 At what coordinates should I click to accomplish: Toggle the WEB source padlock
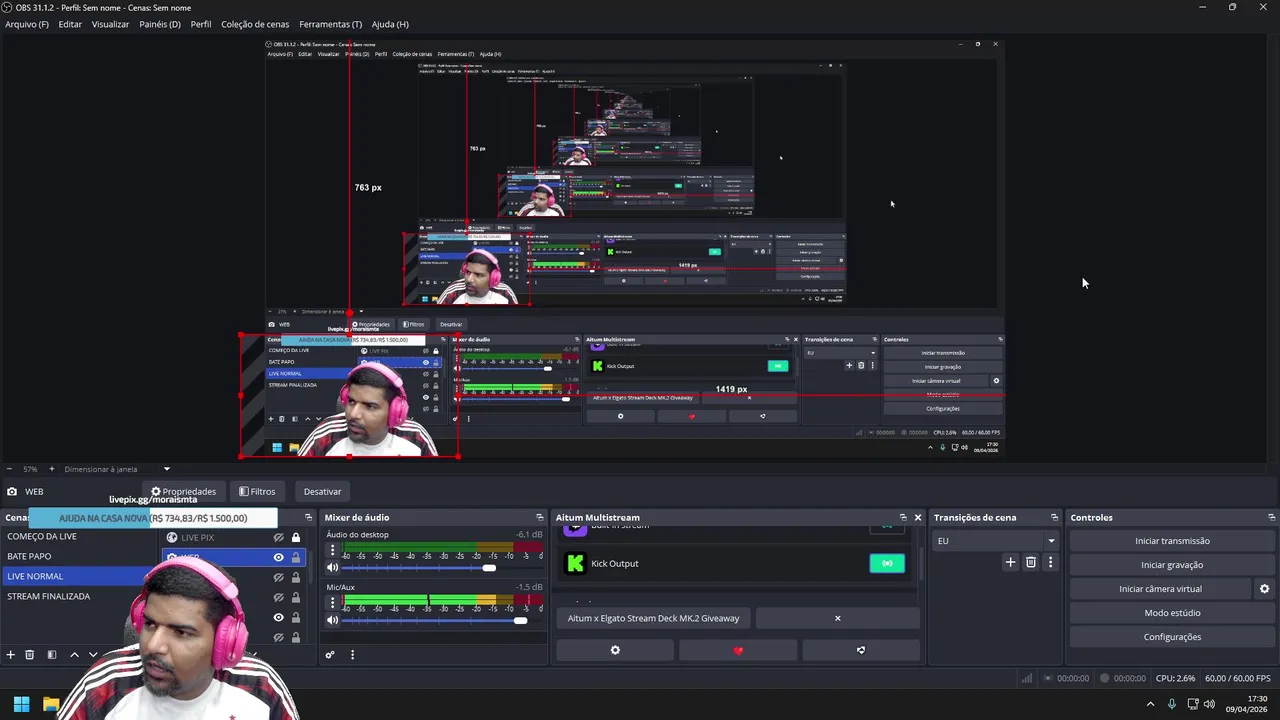[x=296, y=557]
